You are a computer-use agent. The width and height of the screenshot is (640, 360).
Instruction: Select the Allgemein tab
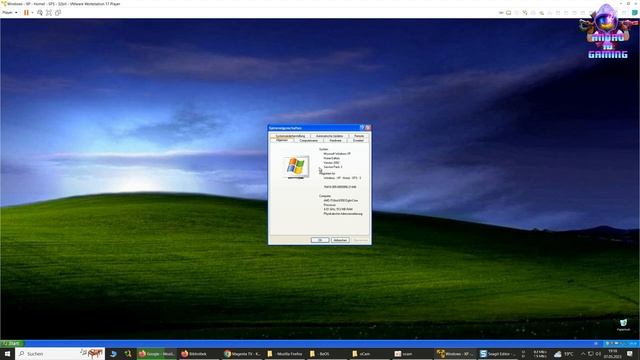pyautogui.click(x=282, y=140)
